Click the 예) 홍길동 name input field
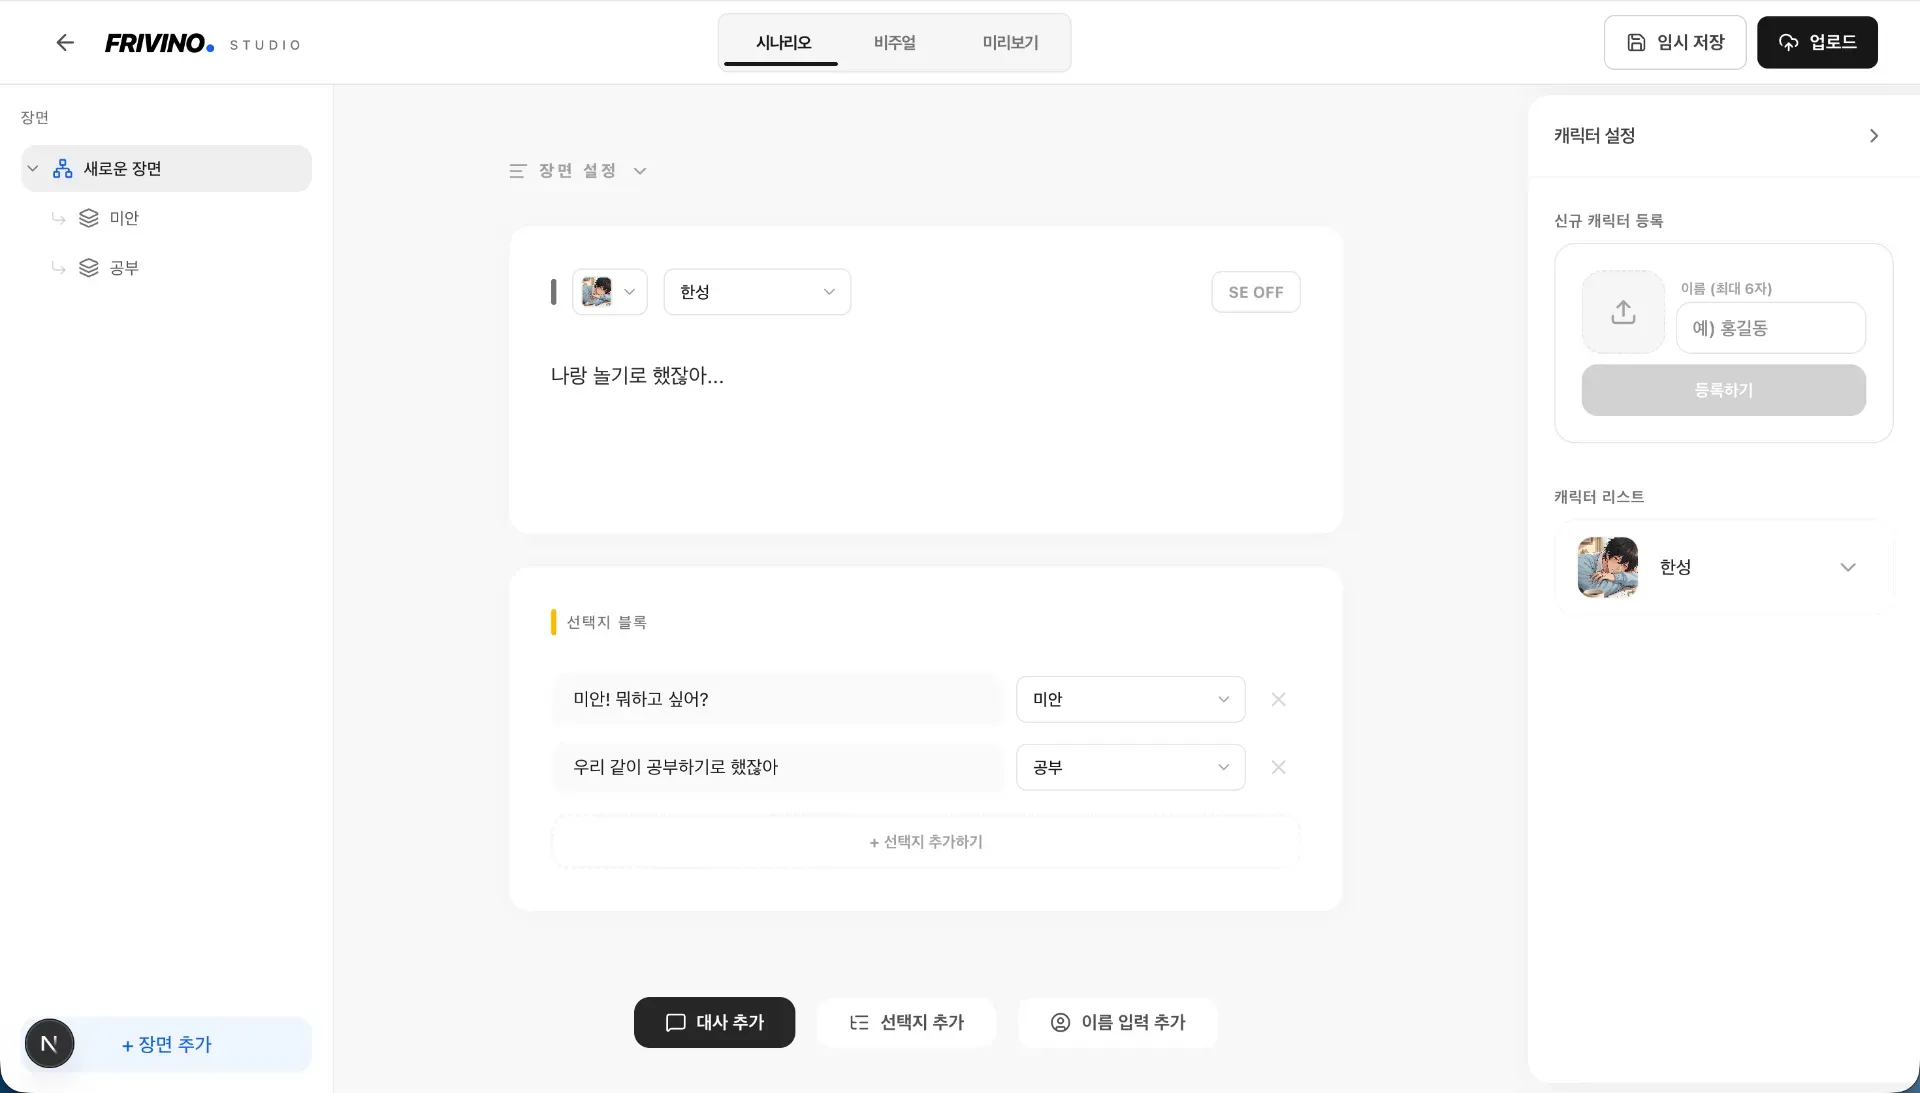The width and height of the screenshot is (1920, 1093). [1770, 327]
